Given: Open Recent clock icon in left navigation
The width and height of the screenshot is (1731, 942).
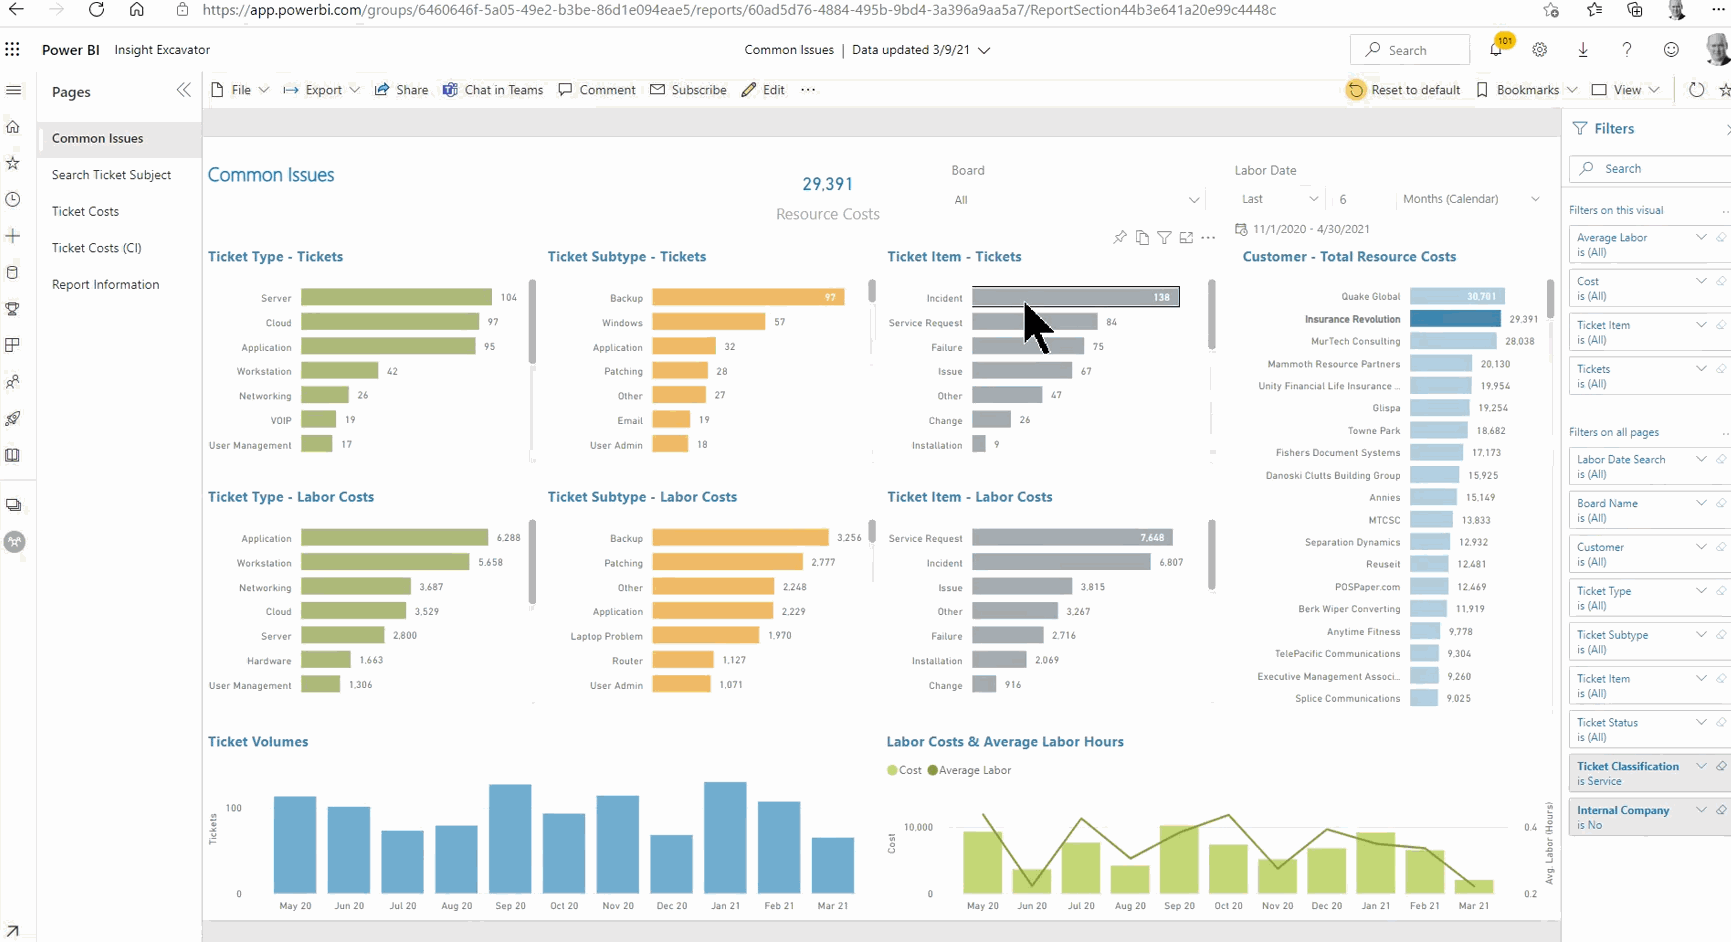Looking at the screenshot, I should coord(13,199).
